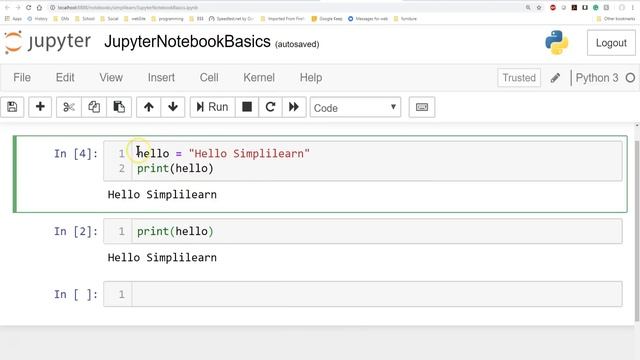Image resolution: width=640 pixels, height=360 pixels.
Task: Open the Messages for web bookmark
Action: (x=368, y=19)
